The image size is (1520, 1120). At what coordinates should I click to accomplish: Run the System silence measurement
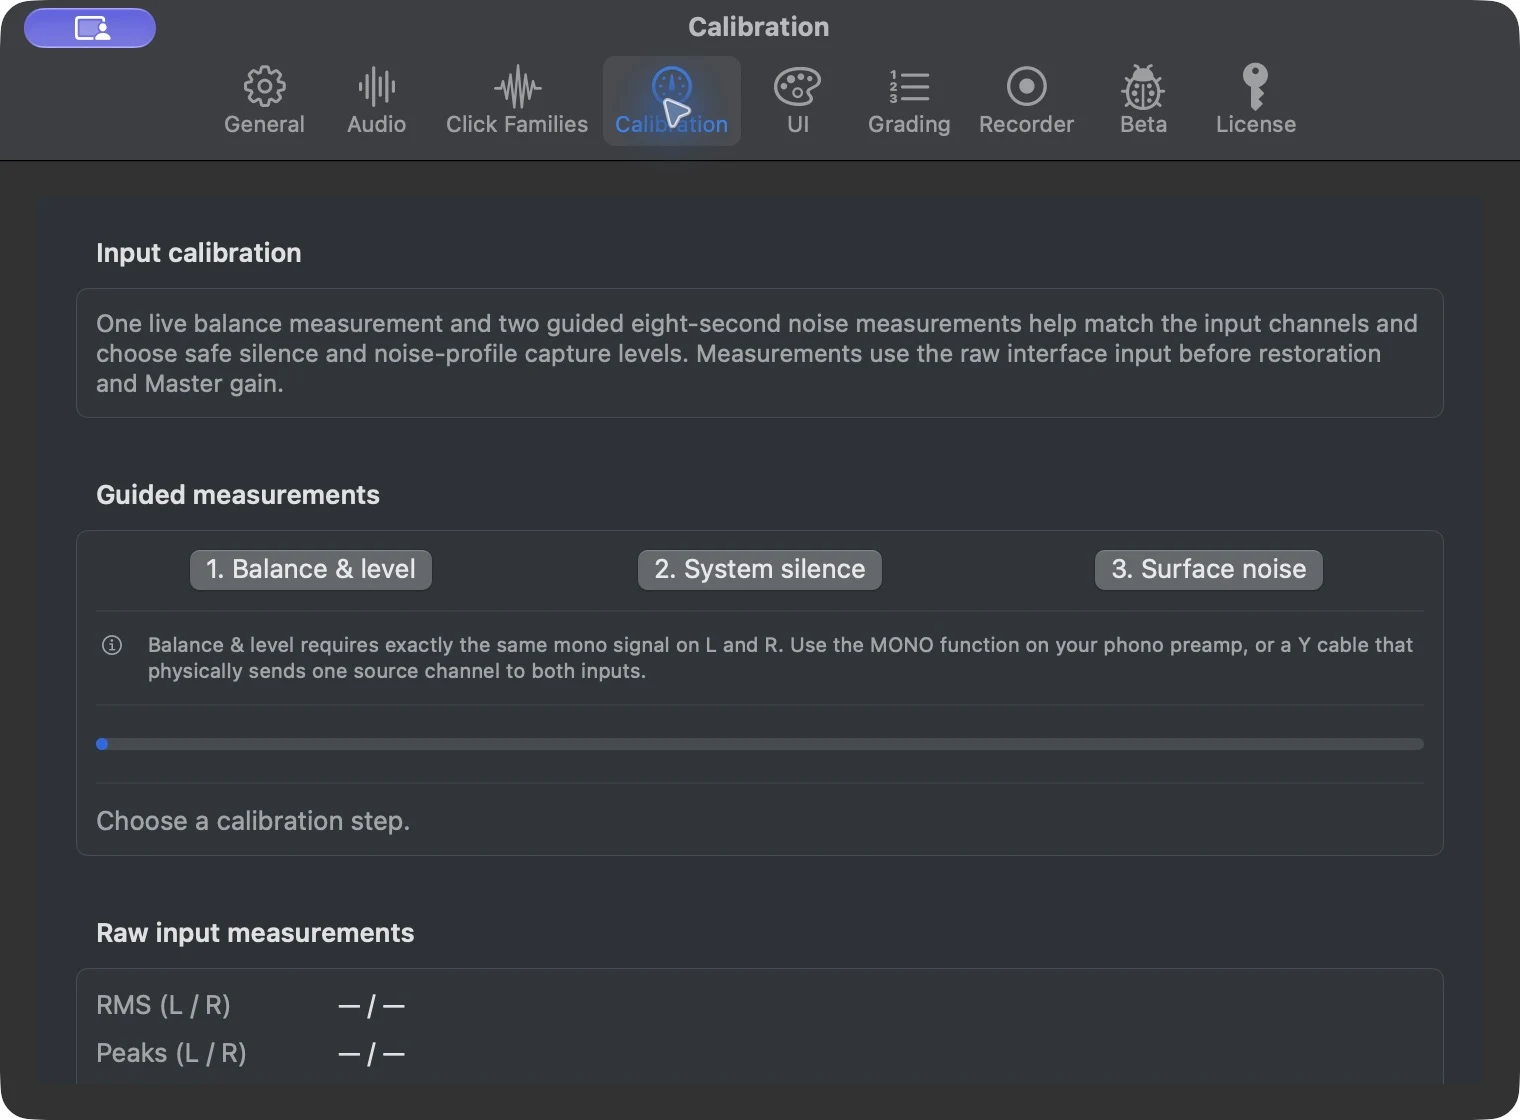(760, 569)
